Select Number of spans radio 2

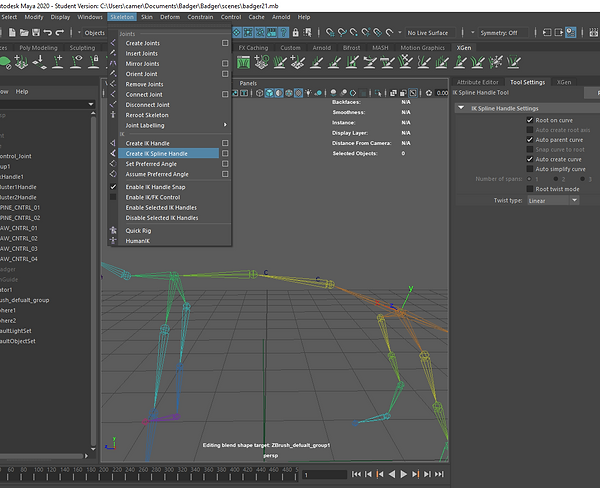[x=556, y=179]
